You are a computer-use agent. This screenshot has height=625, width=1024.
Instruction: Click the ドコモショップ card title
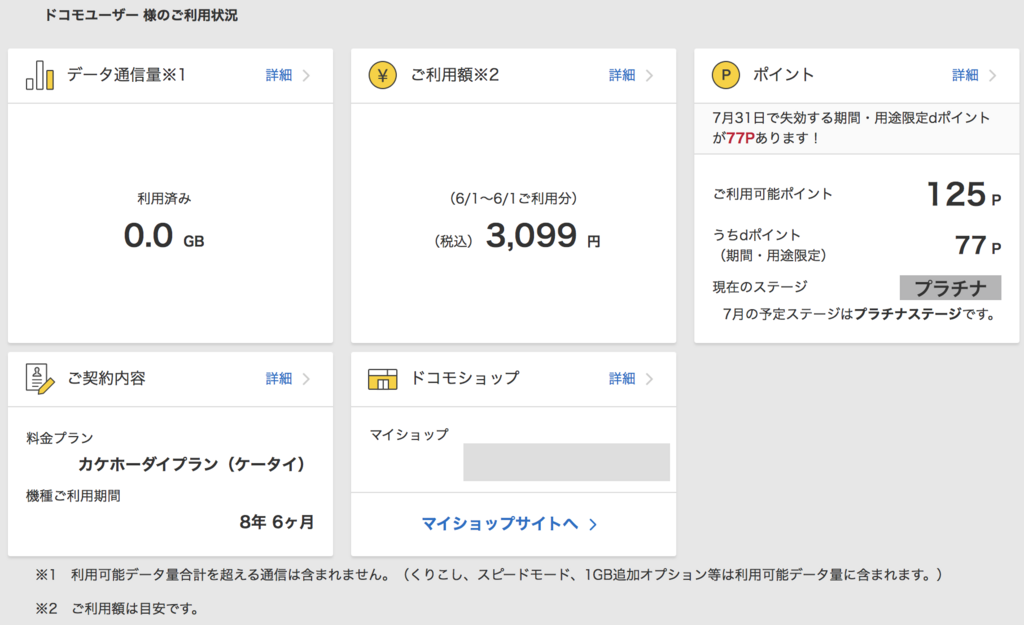465,379
